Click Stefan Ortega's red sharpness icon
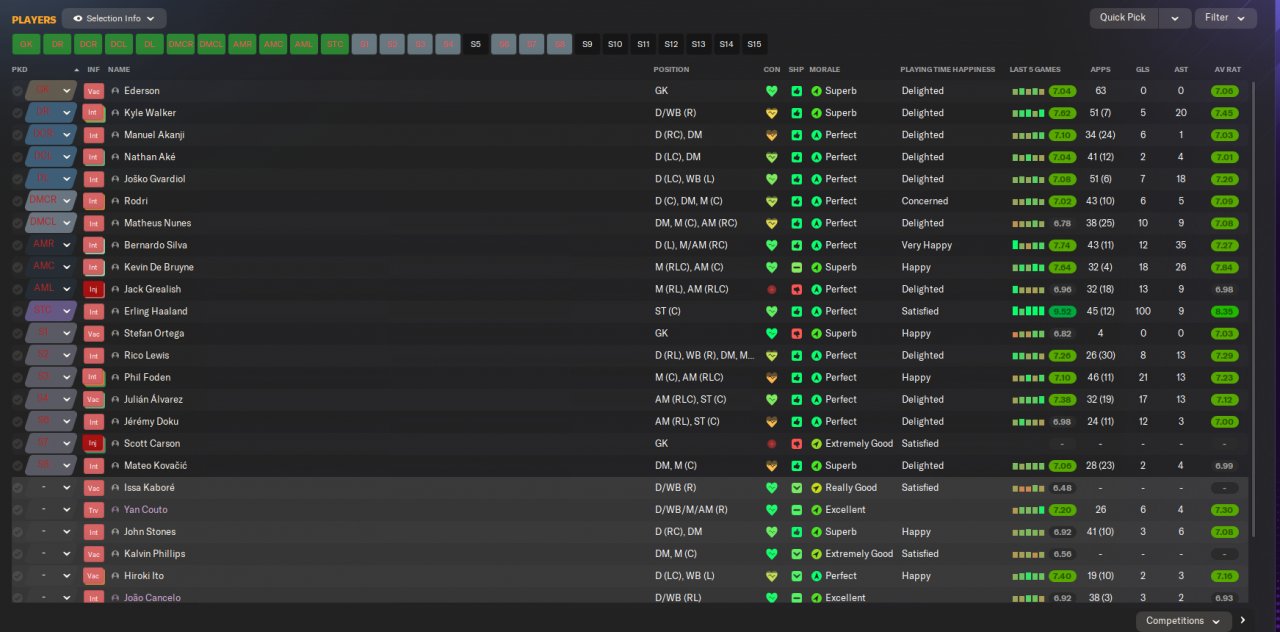Image resolution: width=1280 pixels, height=632 pixels. (796, 333)
